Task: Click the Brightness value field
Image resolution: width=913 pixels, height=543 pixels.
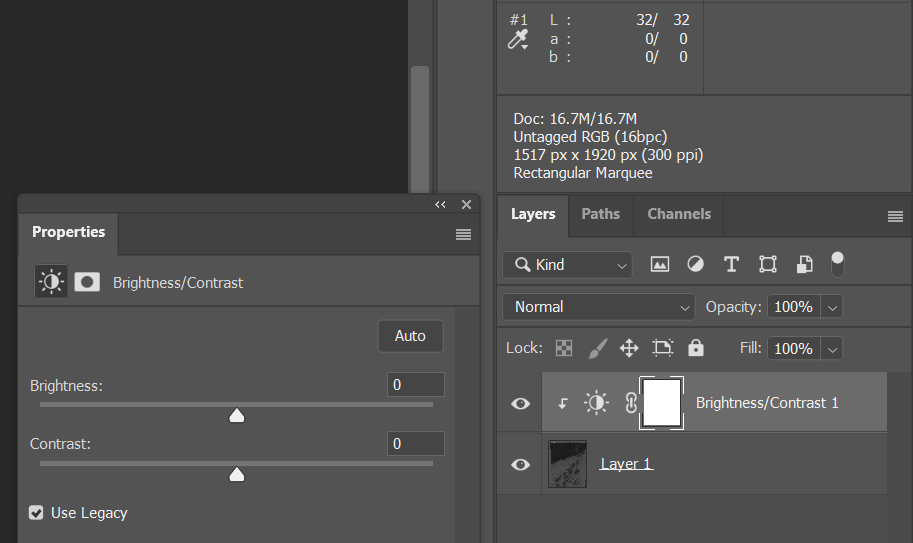Action: pyautogui.click(x=416, y=385)
